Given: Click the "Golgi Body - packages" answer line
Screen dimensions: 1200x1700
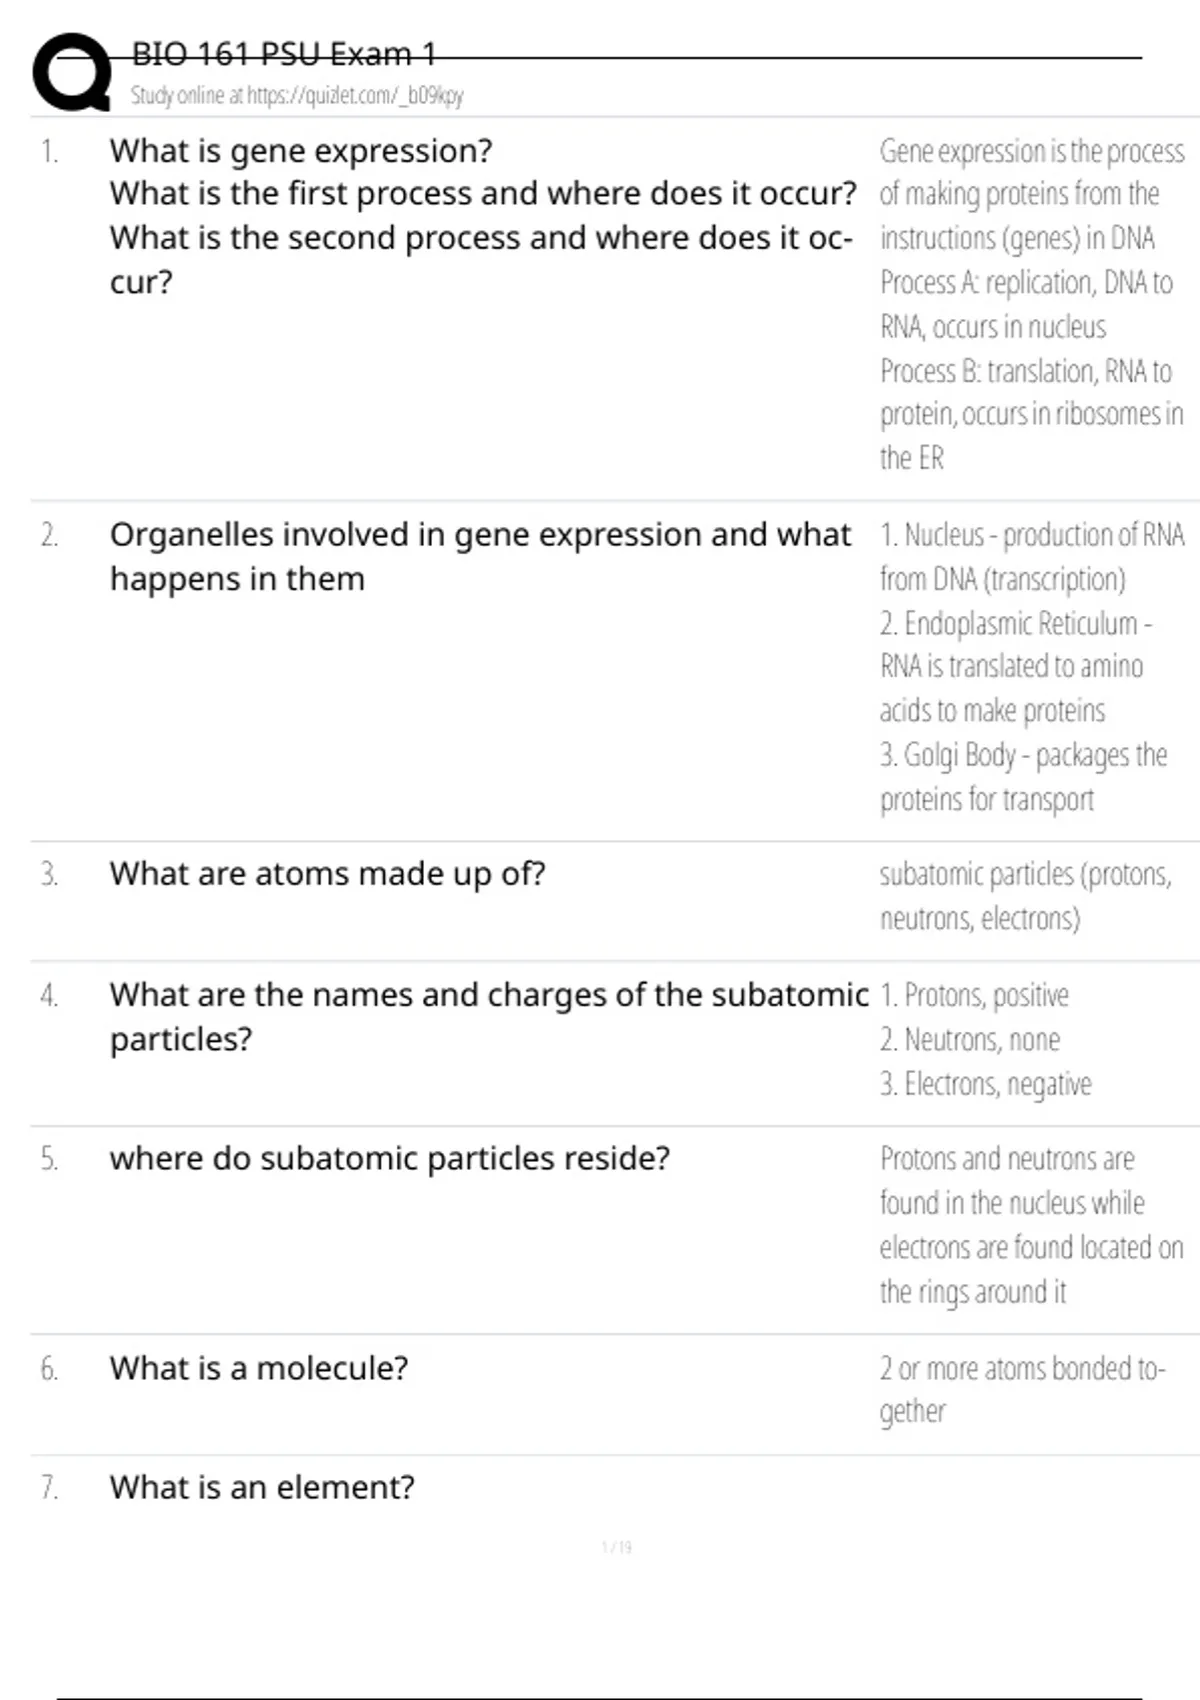Looking at the screenshot, I should click(x=1023, y=756).
